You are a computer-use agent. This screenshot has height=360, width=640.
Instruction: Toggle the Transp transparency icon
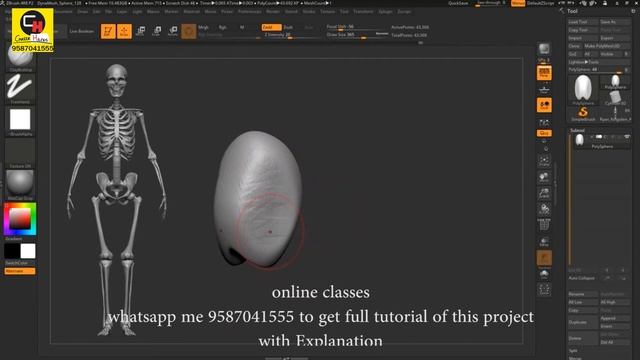[544, 242]
